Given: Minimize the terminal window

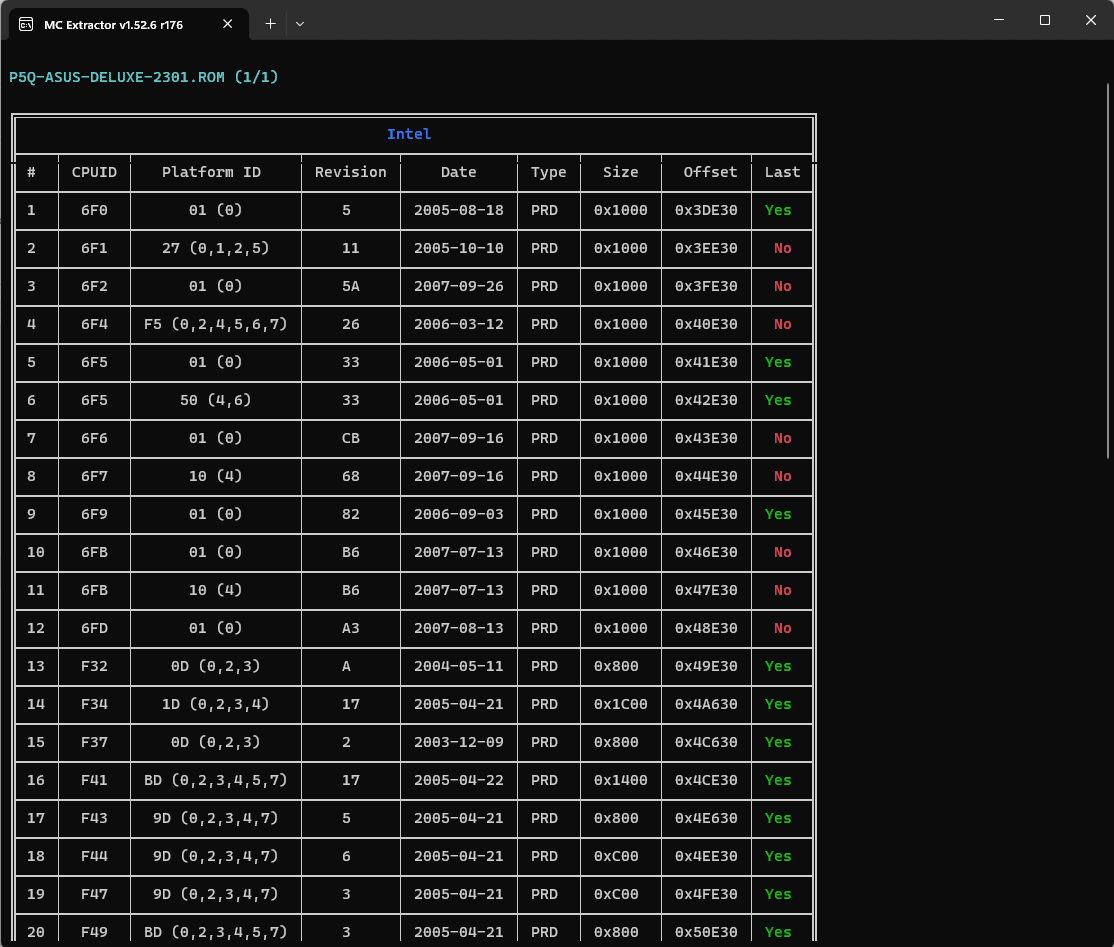Looking at the screenshot, I should (x=999, y=20).
